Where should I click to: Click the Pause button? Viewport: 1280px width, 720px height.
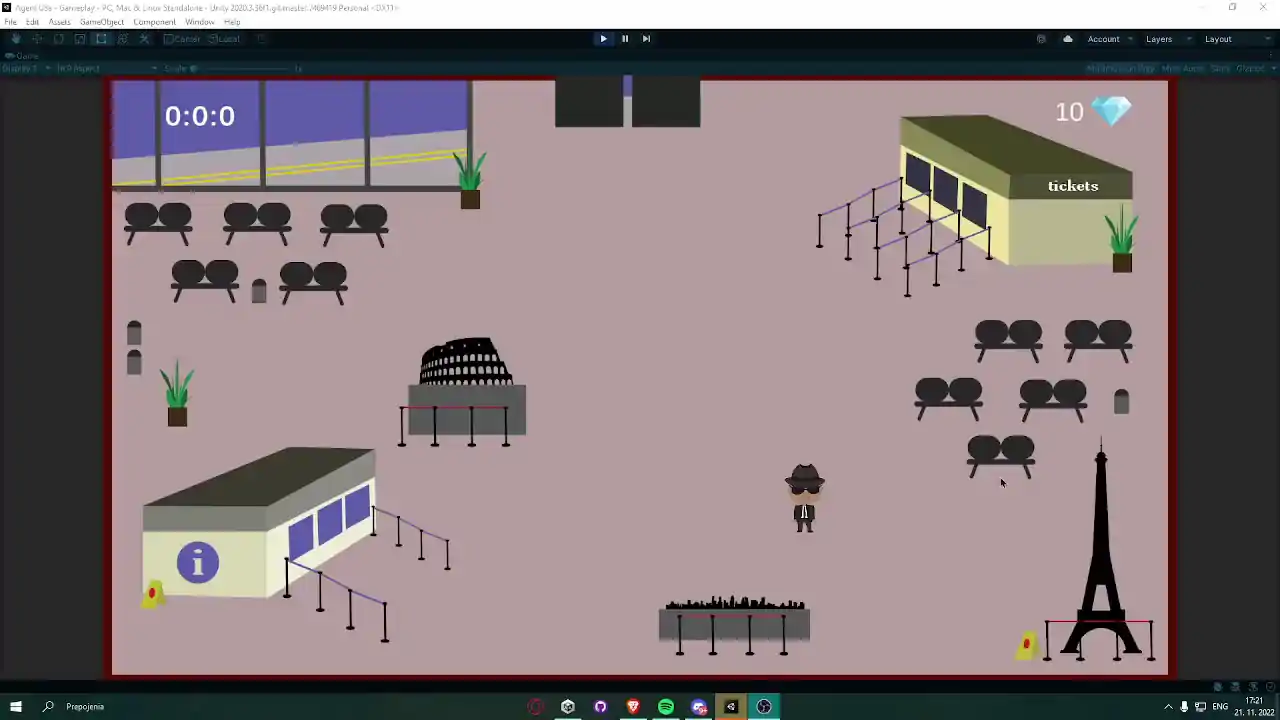[x=625, y=39]
